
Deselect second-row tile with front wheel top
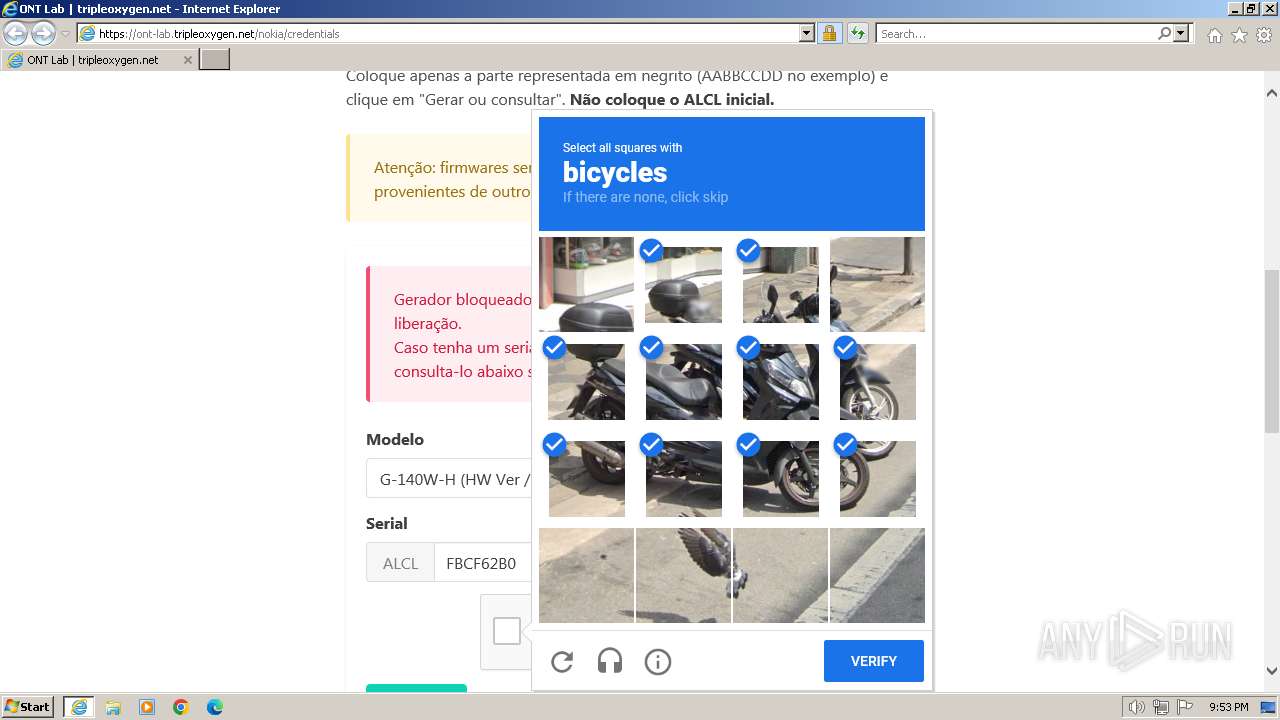click(877, 381)
